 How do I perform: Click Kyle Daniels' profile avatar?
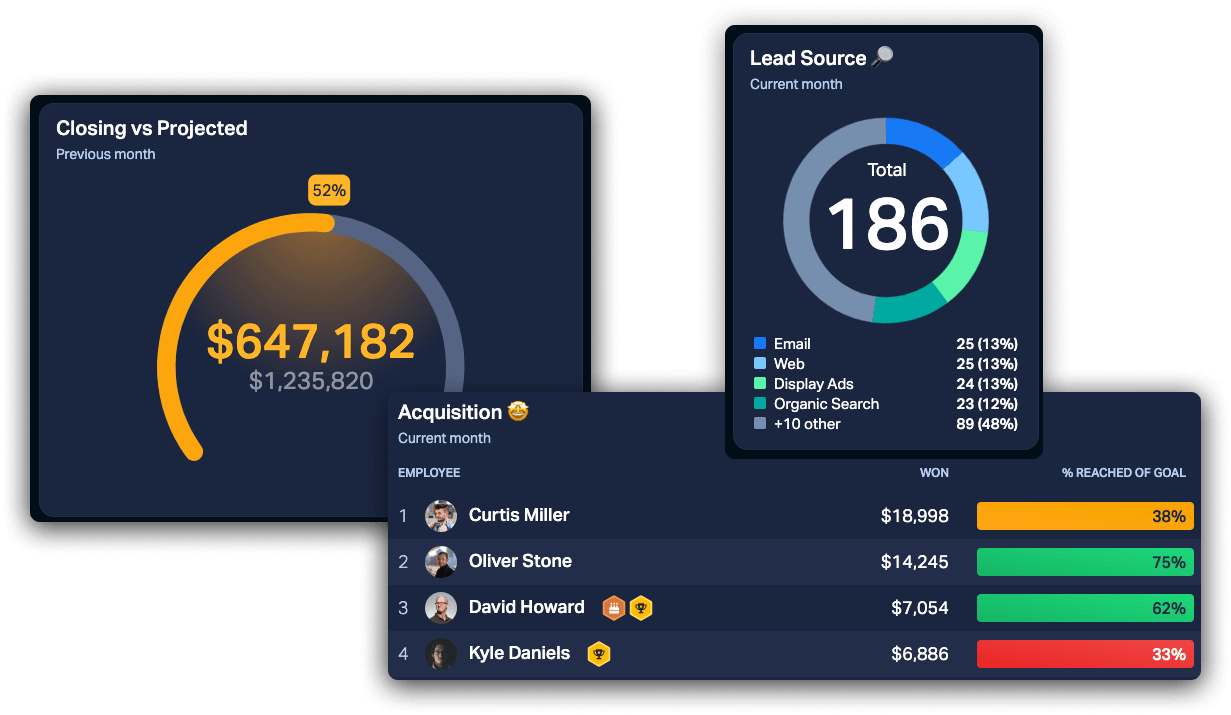point(441,653)
